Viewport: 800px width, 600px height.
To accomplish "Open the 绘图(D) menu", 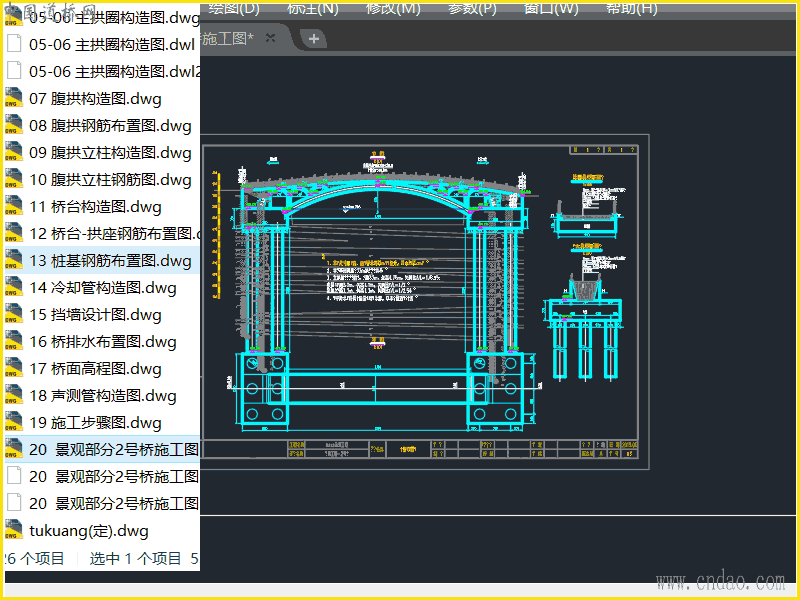I will (234, 9).
